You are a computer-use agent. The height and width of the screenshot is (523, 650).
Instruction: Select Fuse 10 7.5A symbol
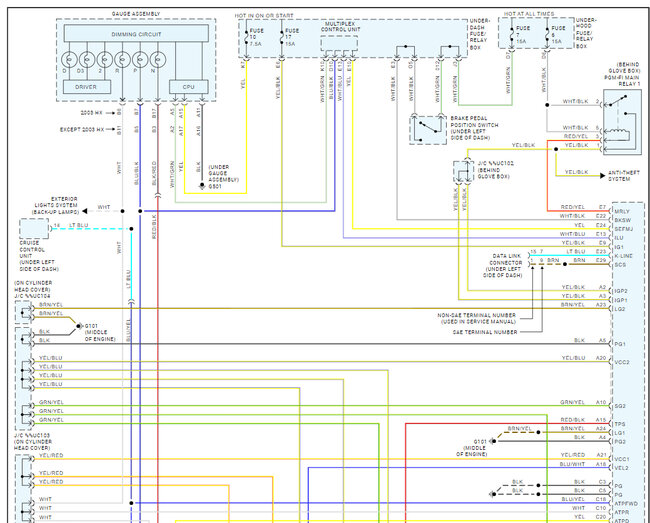[x=246, y=37]
